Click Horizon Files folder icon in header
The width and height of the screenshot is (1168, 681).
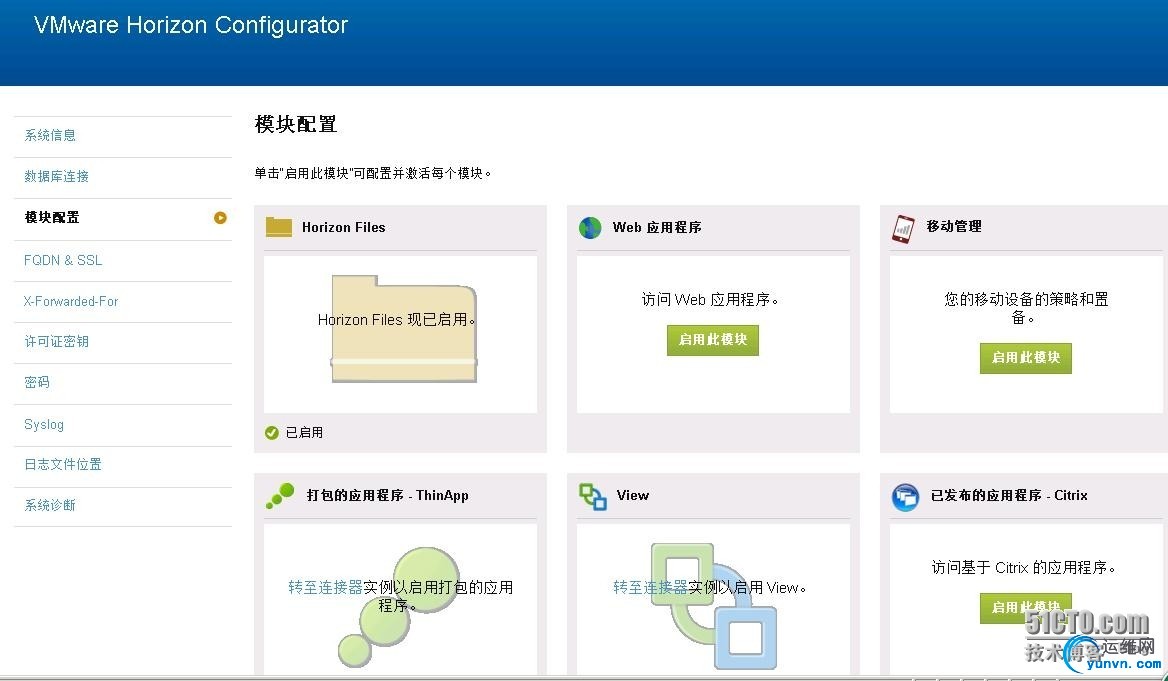(x=279, y=227)
